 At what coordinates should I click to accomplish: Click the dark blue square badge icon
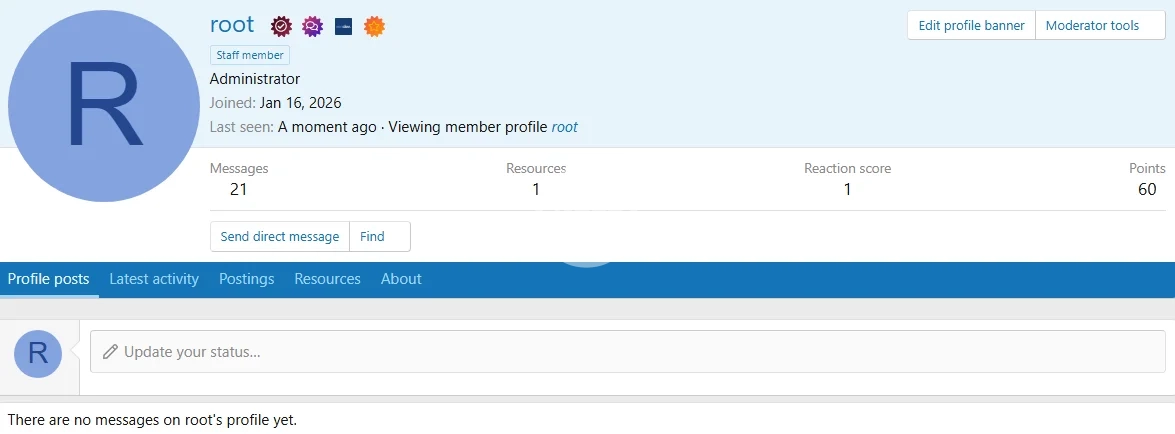pyautogui.click(x=343, y=26)
